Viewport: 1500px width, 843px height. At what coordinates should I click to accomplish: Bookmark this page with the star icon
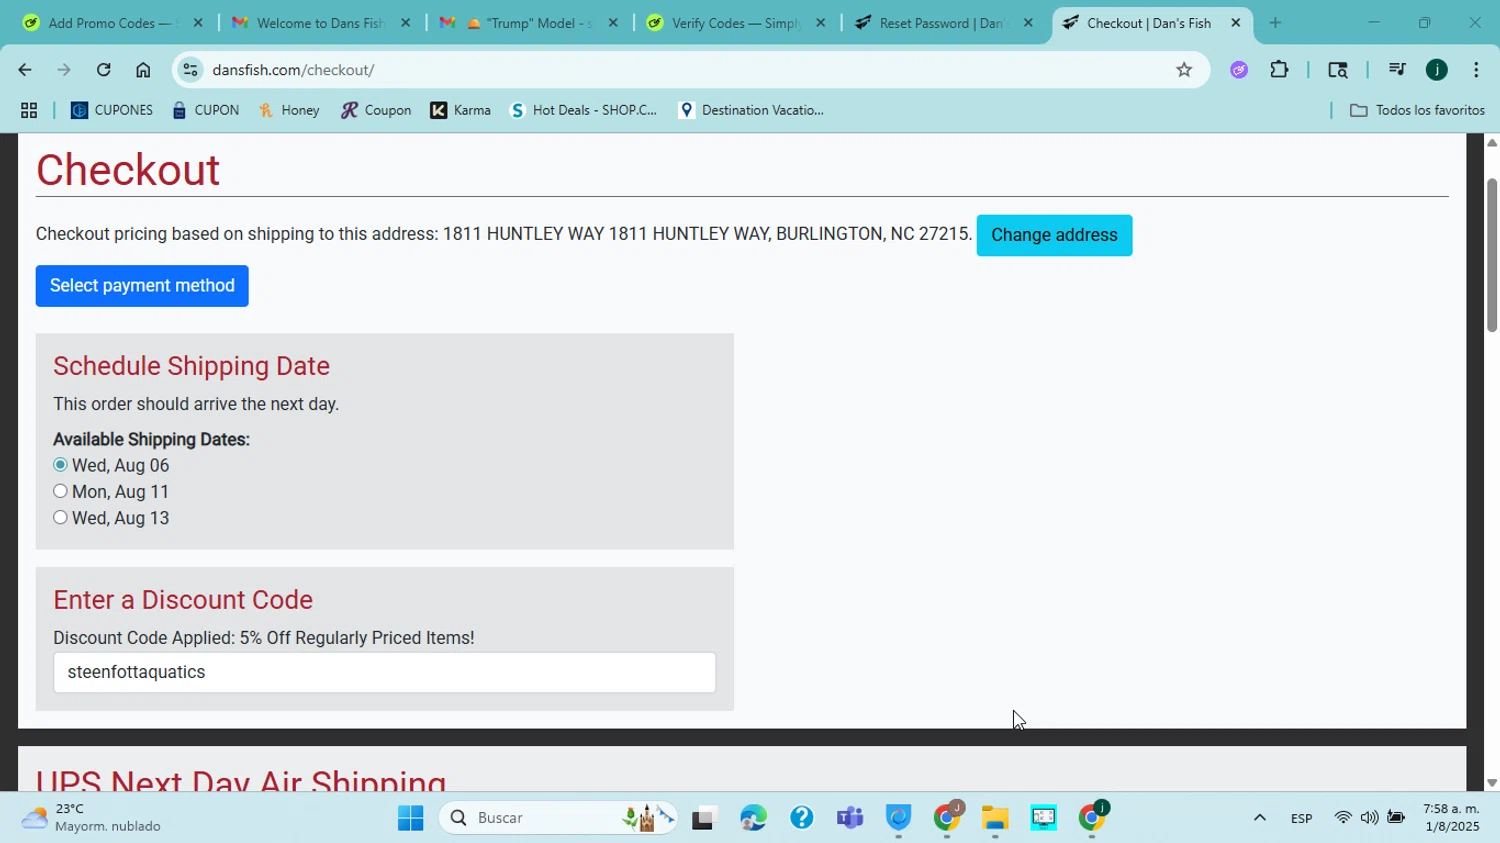pos(1184,70)
